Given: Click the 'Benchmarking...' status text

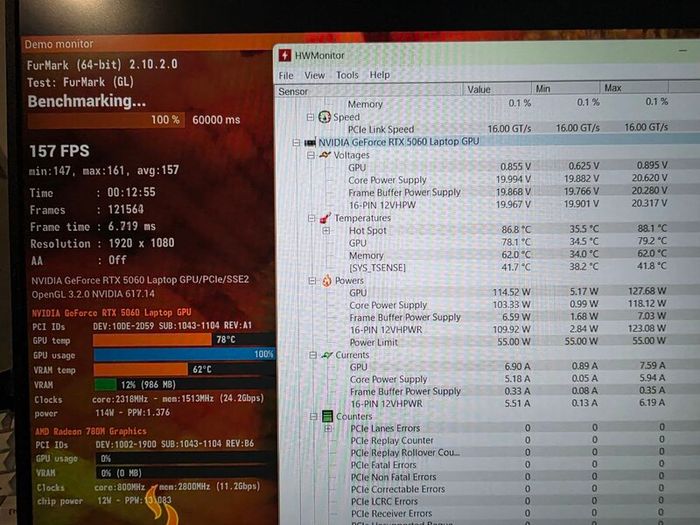Looking at the screenshot, I should click(x=87, y=101).
